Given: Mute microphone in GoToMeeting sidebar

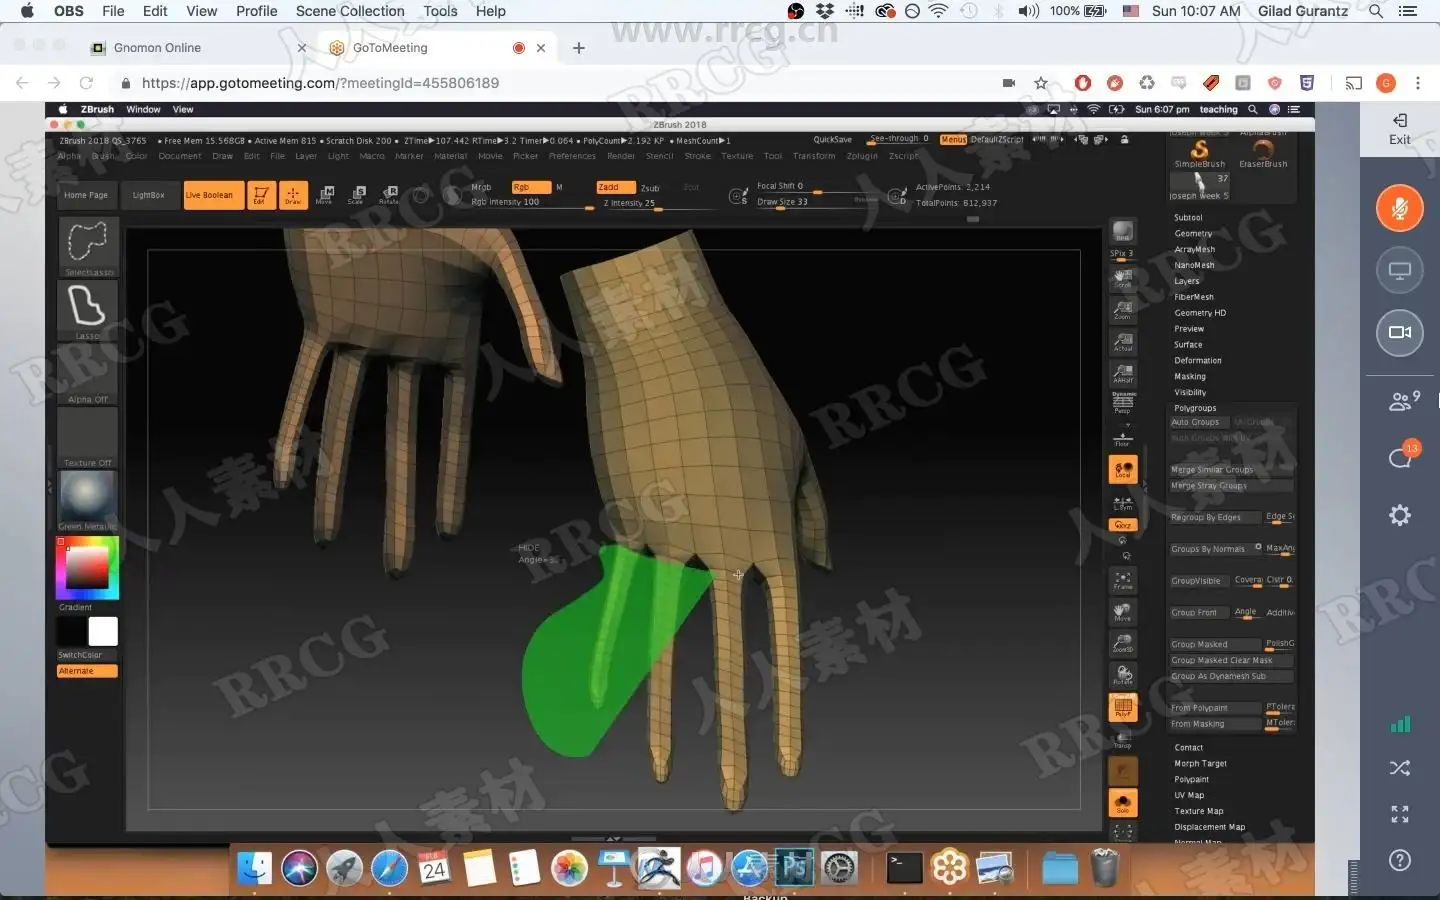Looking at the screenshot, I should point(1400,208).
